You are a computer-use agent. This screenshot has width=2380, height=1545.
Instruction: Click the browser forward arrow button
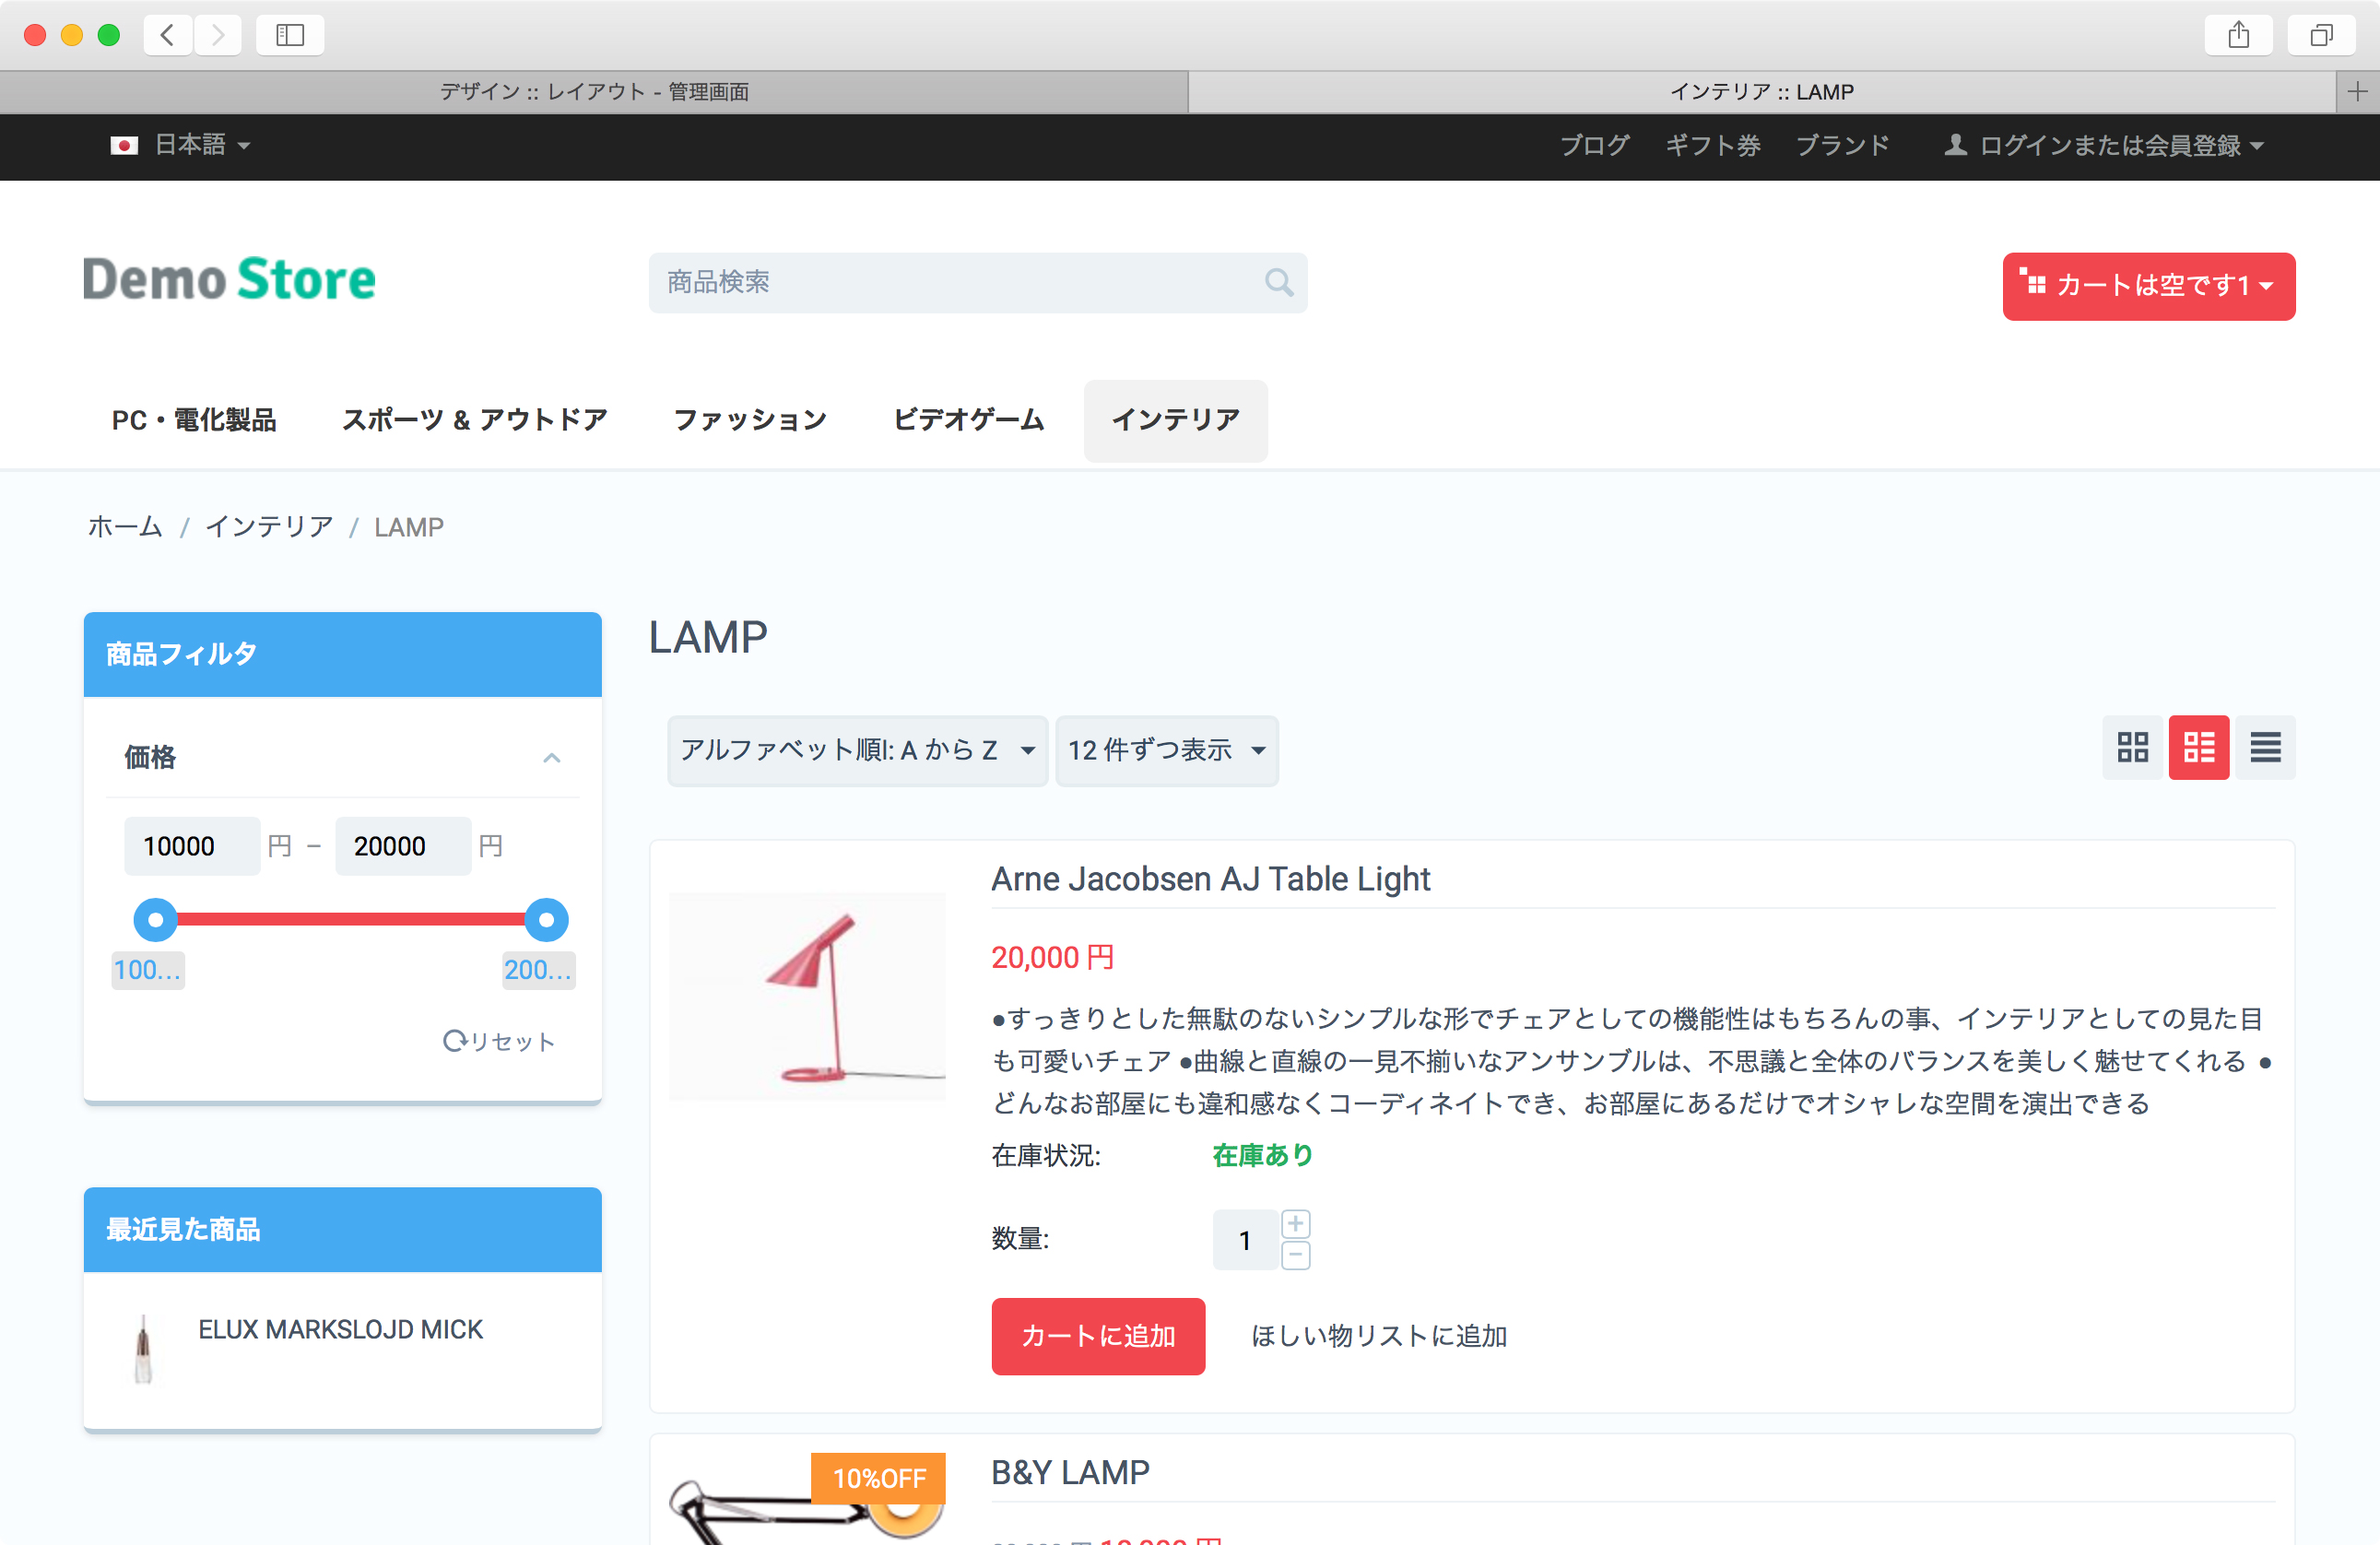click(x=218, y=35)
